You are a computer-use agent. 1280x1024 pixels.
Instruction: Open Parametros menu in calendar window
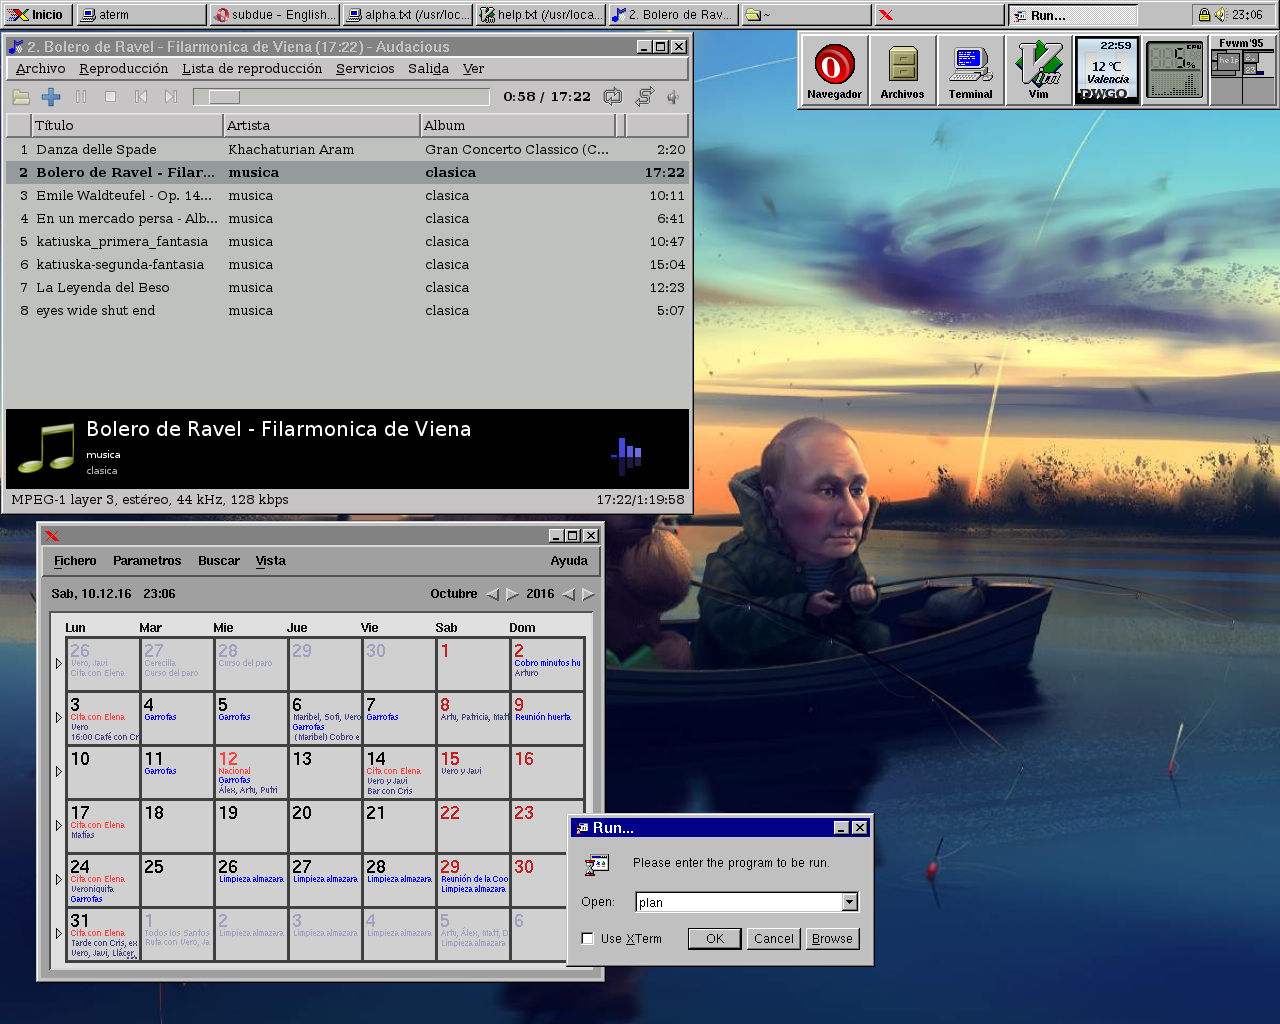pos(147,561)
